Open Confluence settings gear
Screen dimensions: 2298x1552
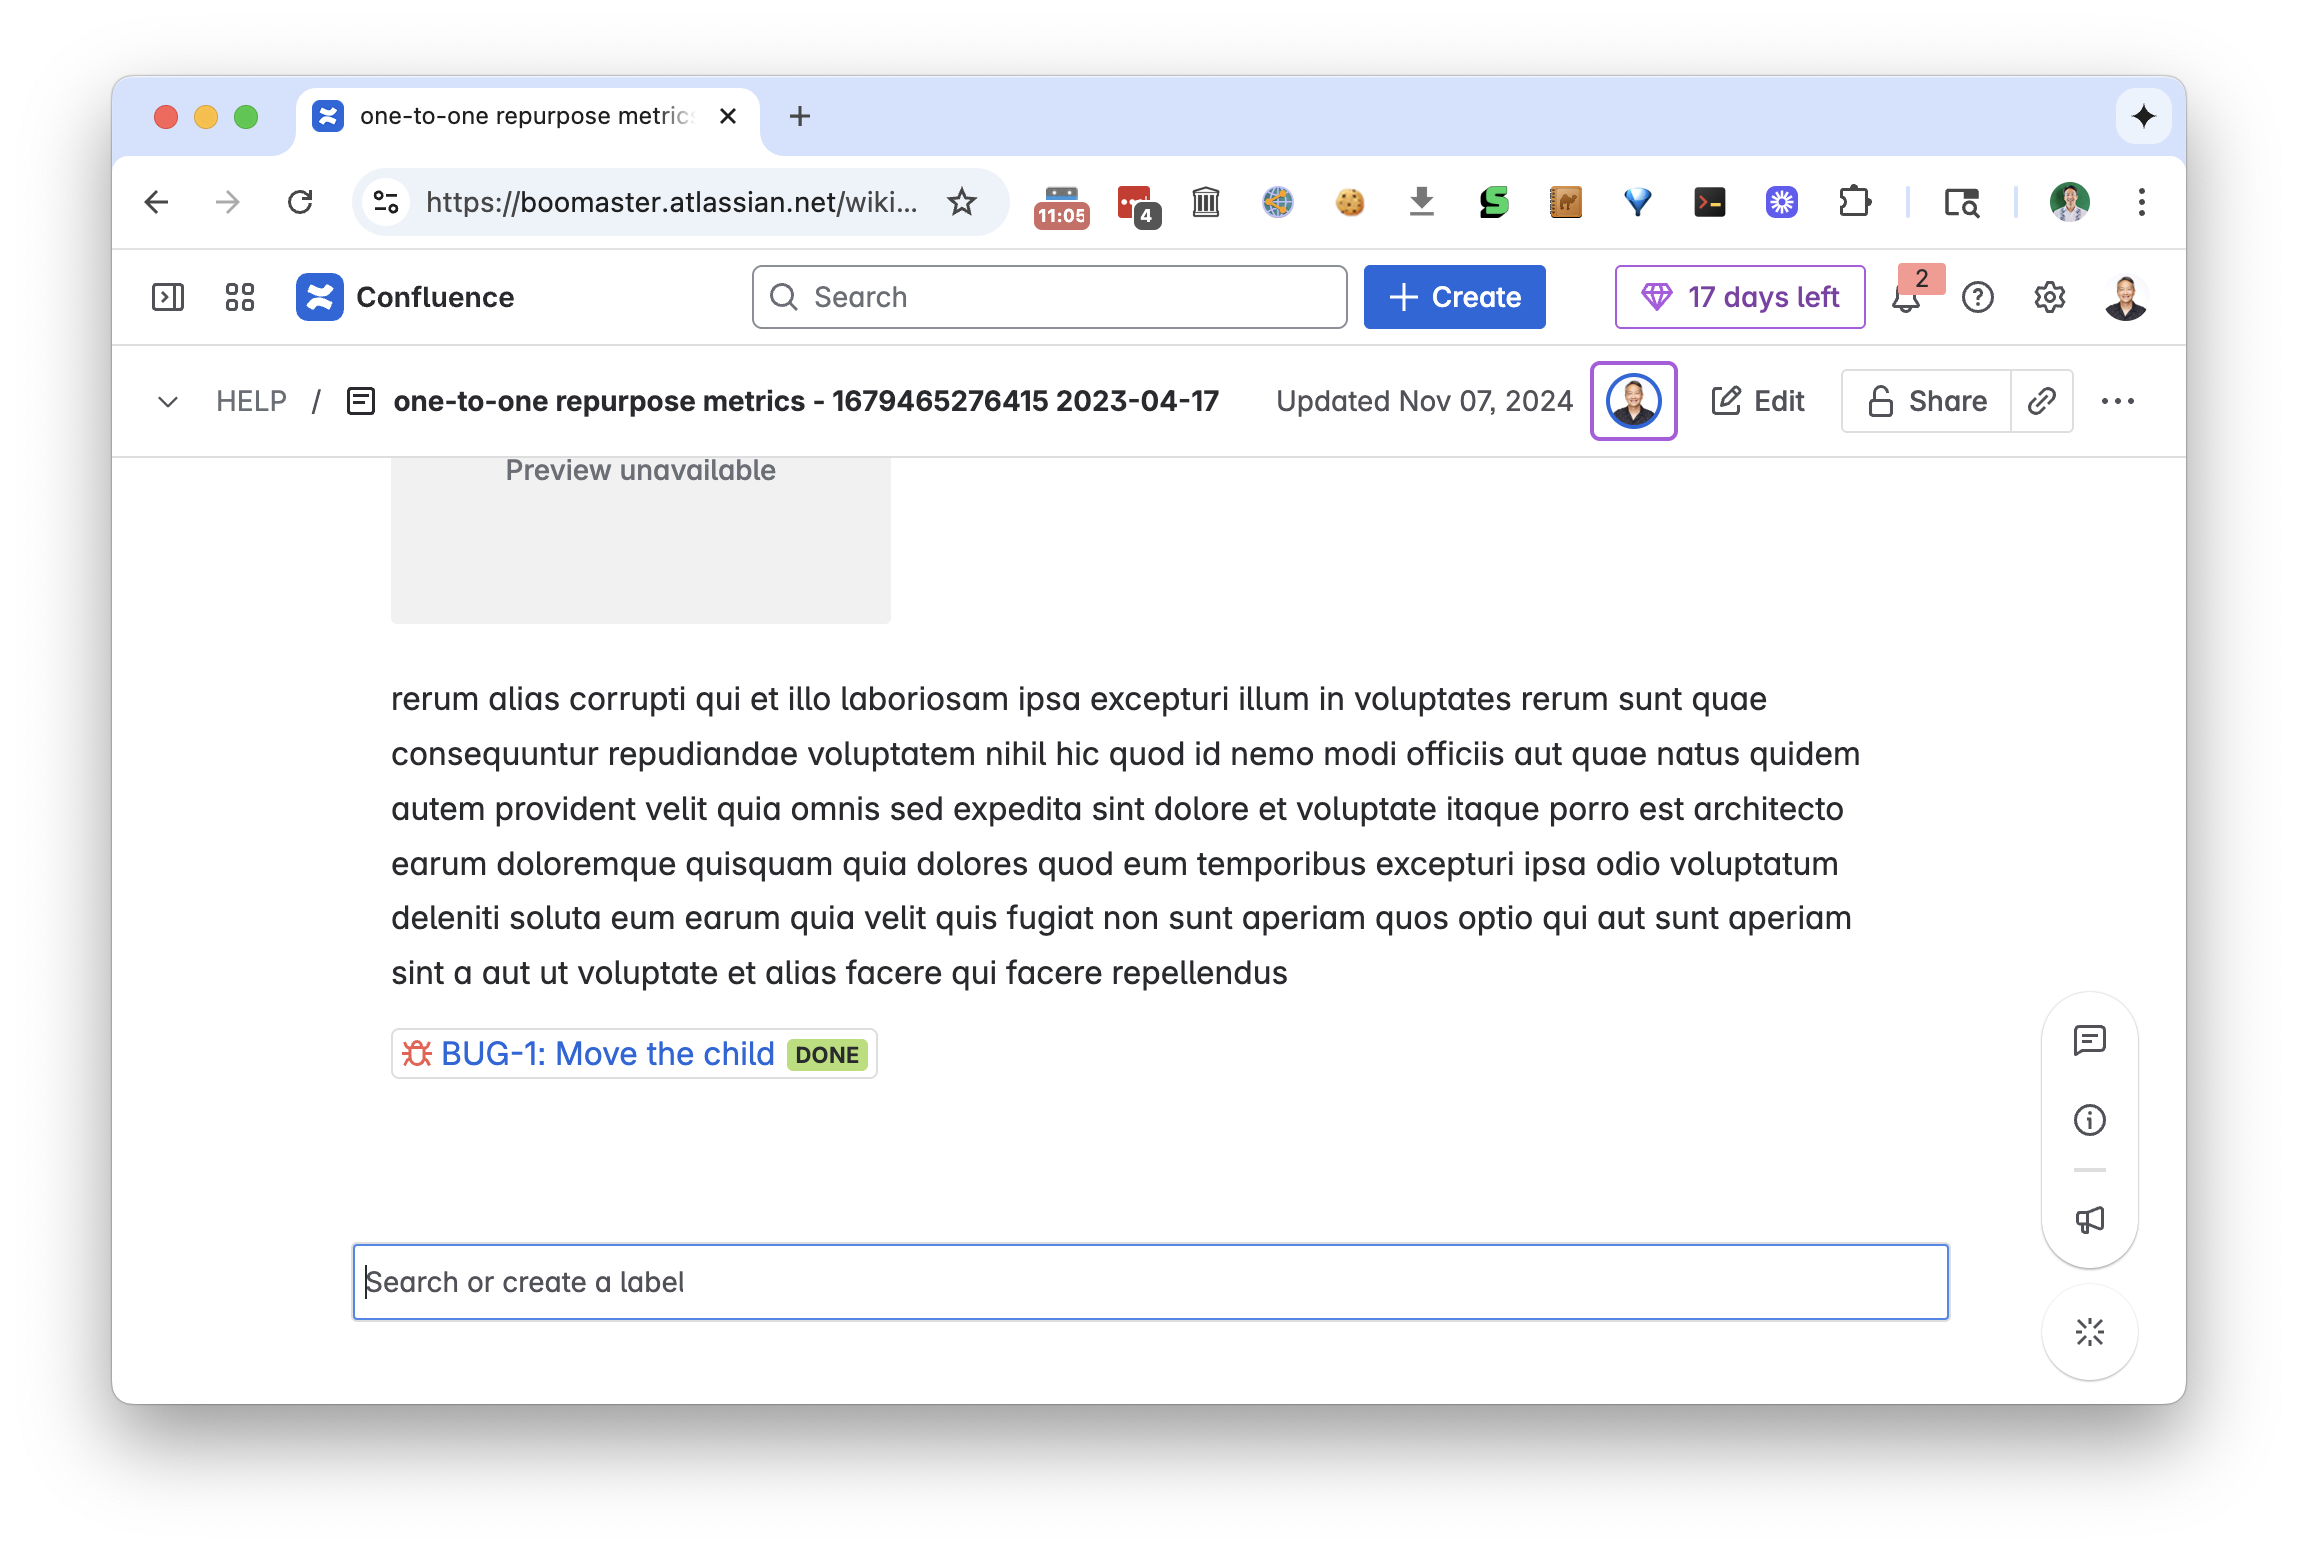point(2049,297)
